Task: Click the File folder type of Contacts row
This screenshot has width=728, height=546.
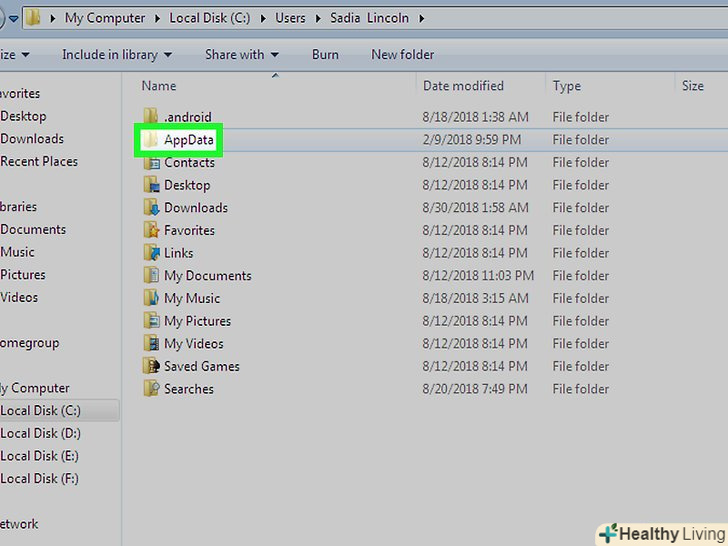Action: tap(580, 162)
